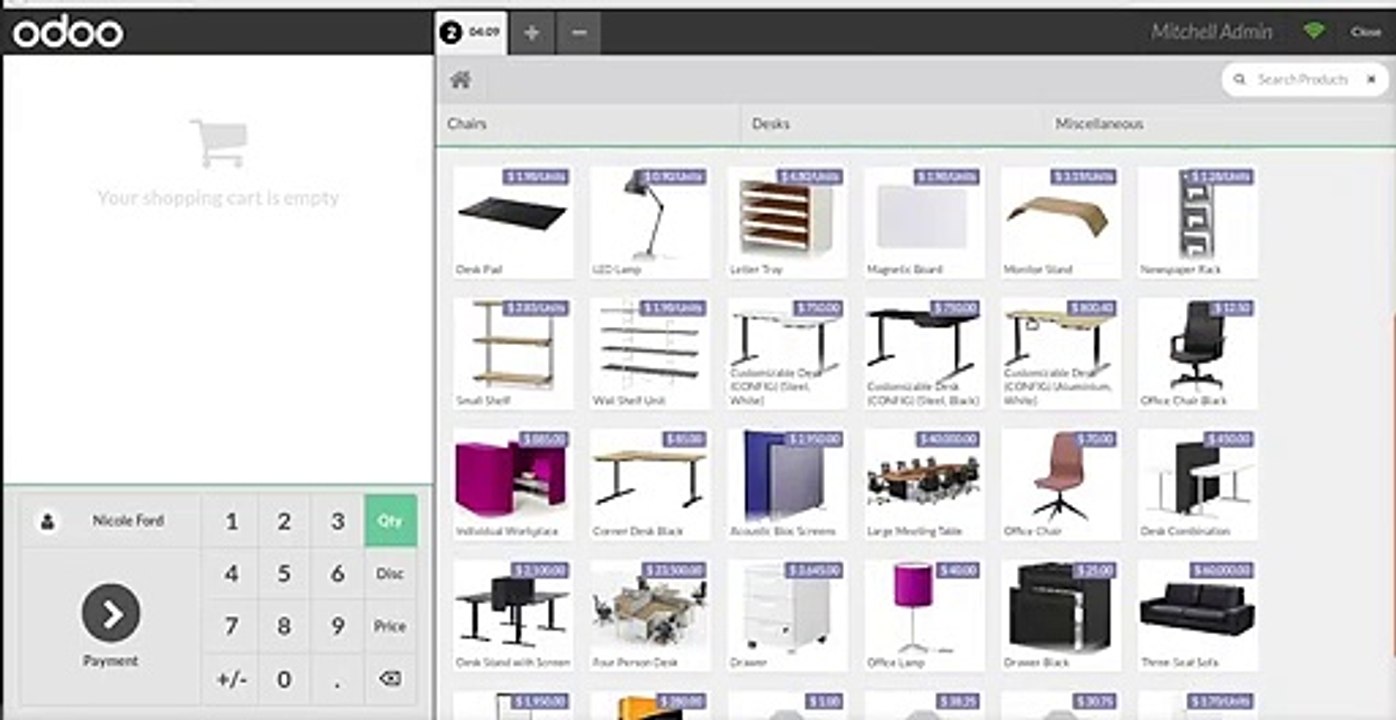Add Desk Pad to the cart

[x=513, y=222]
